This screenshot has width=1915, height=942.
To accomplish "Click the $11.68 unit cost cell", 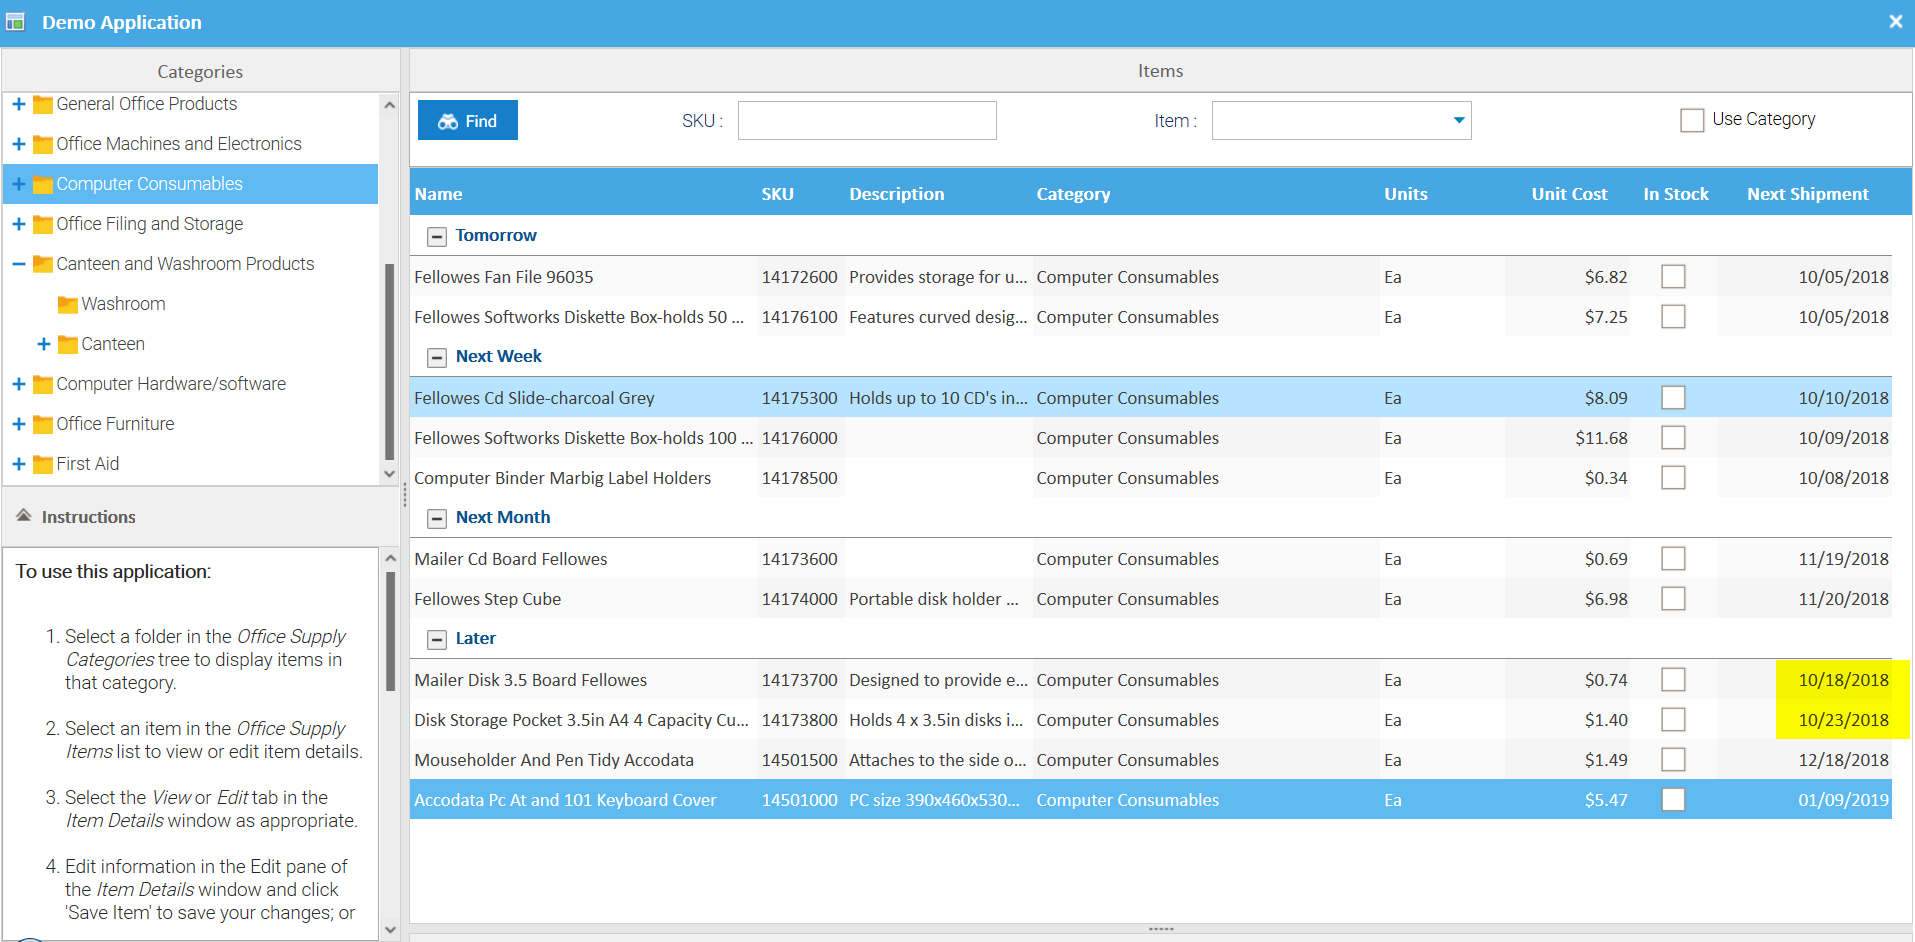I will (x=1601, y=438).
